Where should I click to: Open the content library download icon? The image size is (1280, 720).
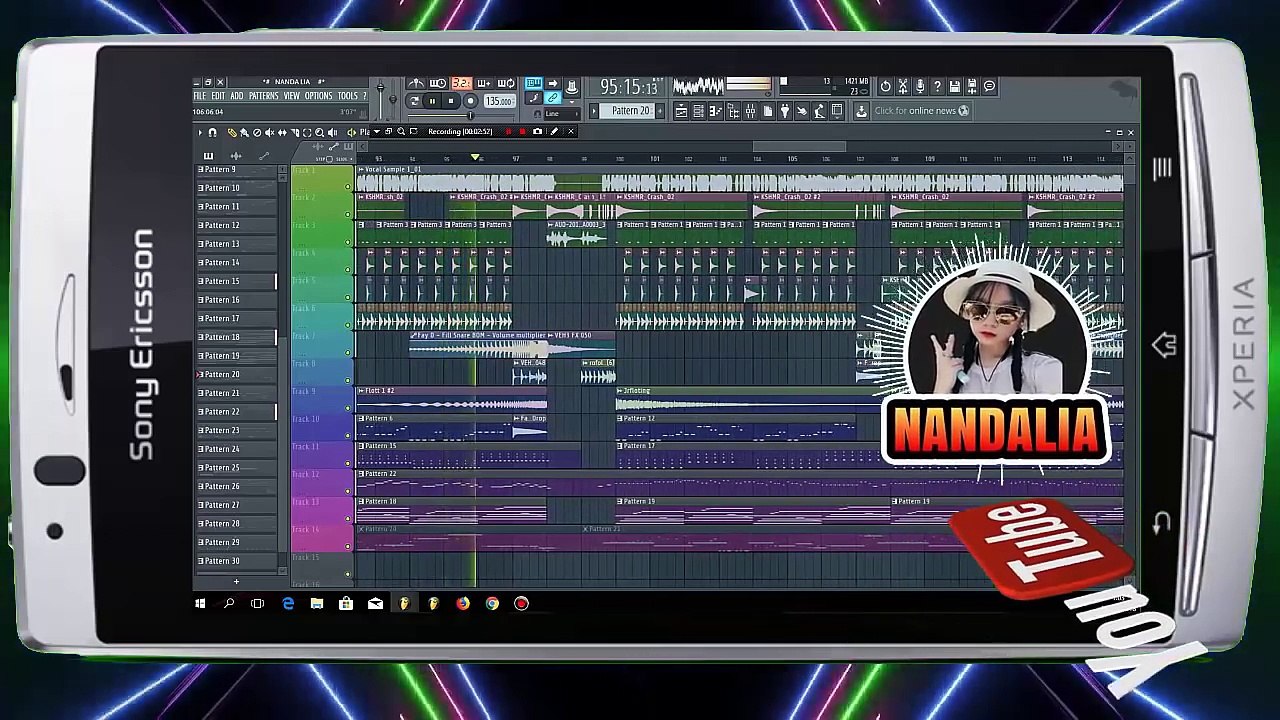861,111
